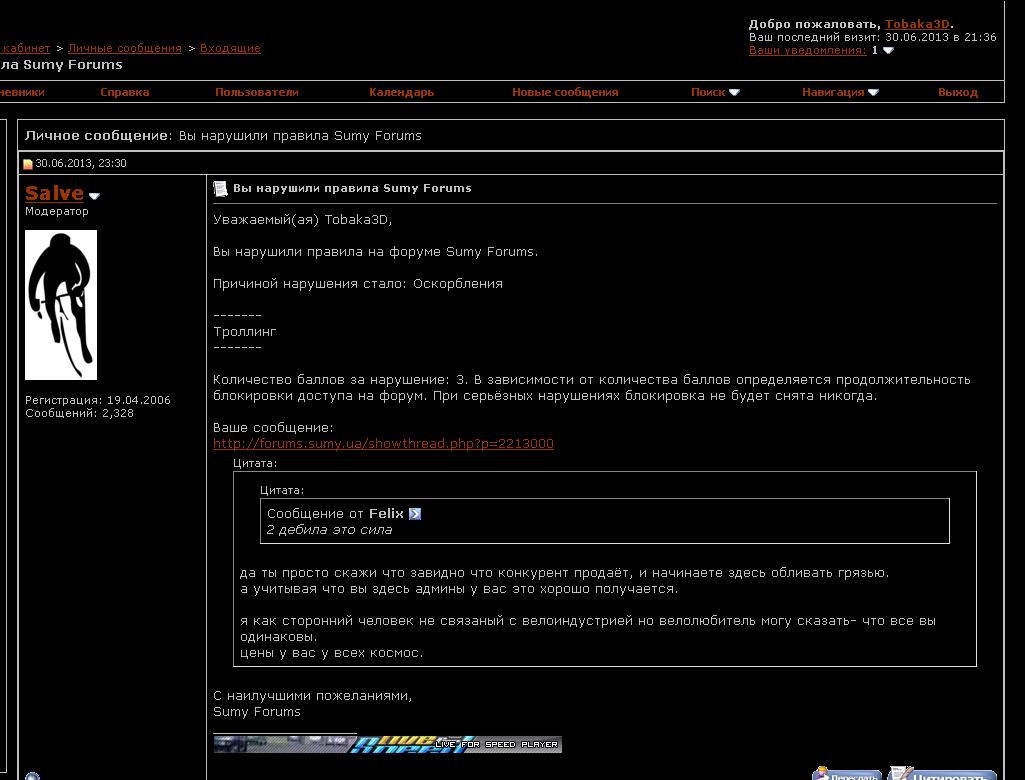1025x780 pixels.
Task: Click the Live for Speed signature banner
Action: click(387, 743)
